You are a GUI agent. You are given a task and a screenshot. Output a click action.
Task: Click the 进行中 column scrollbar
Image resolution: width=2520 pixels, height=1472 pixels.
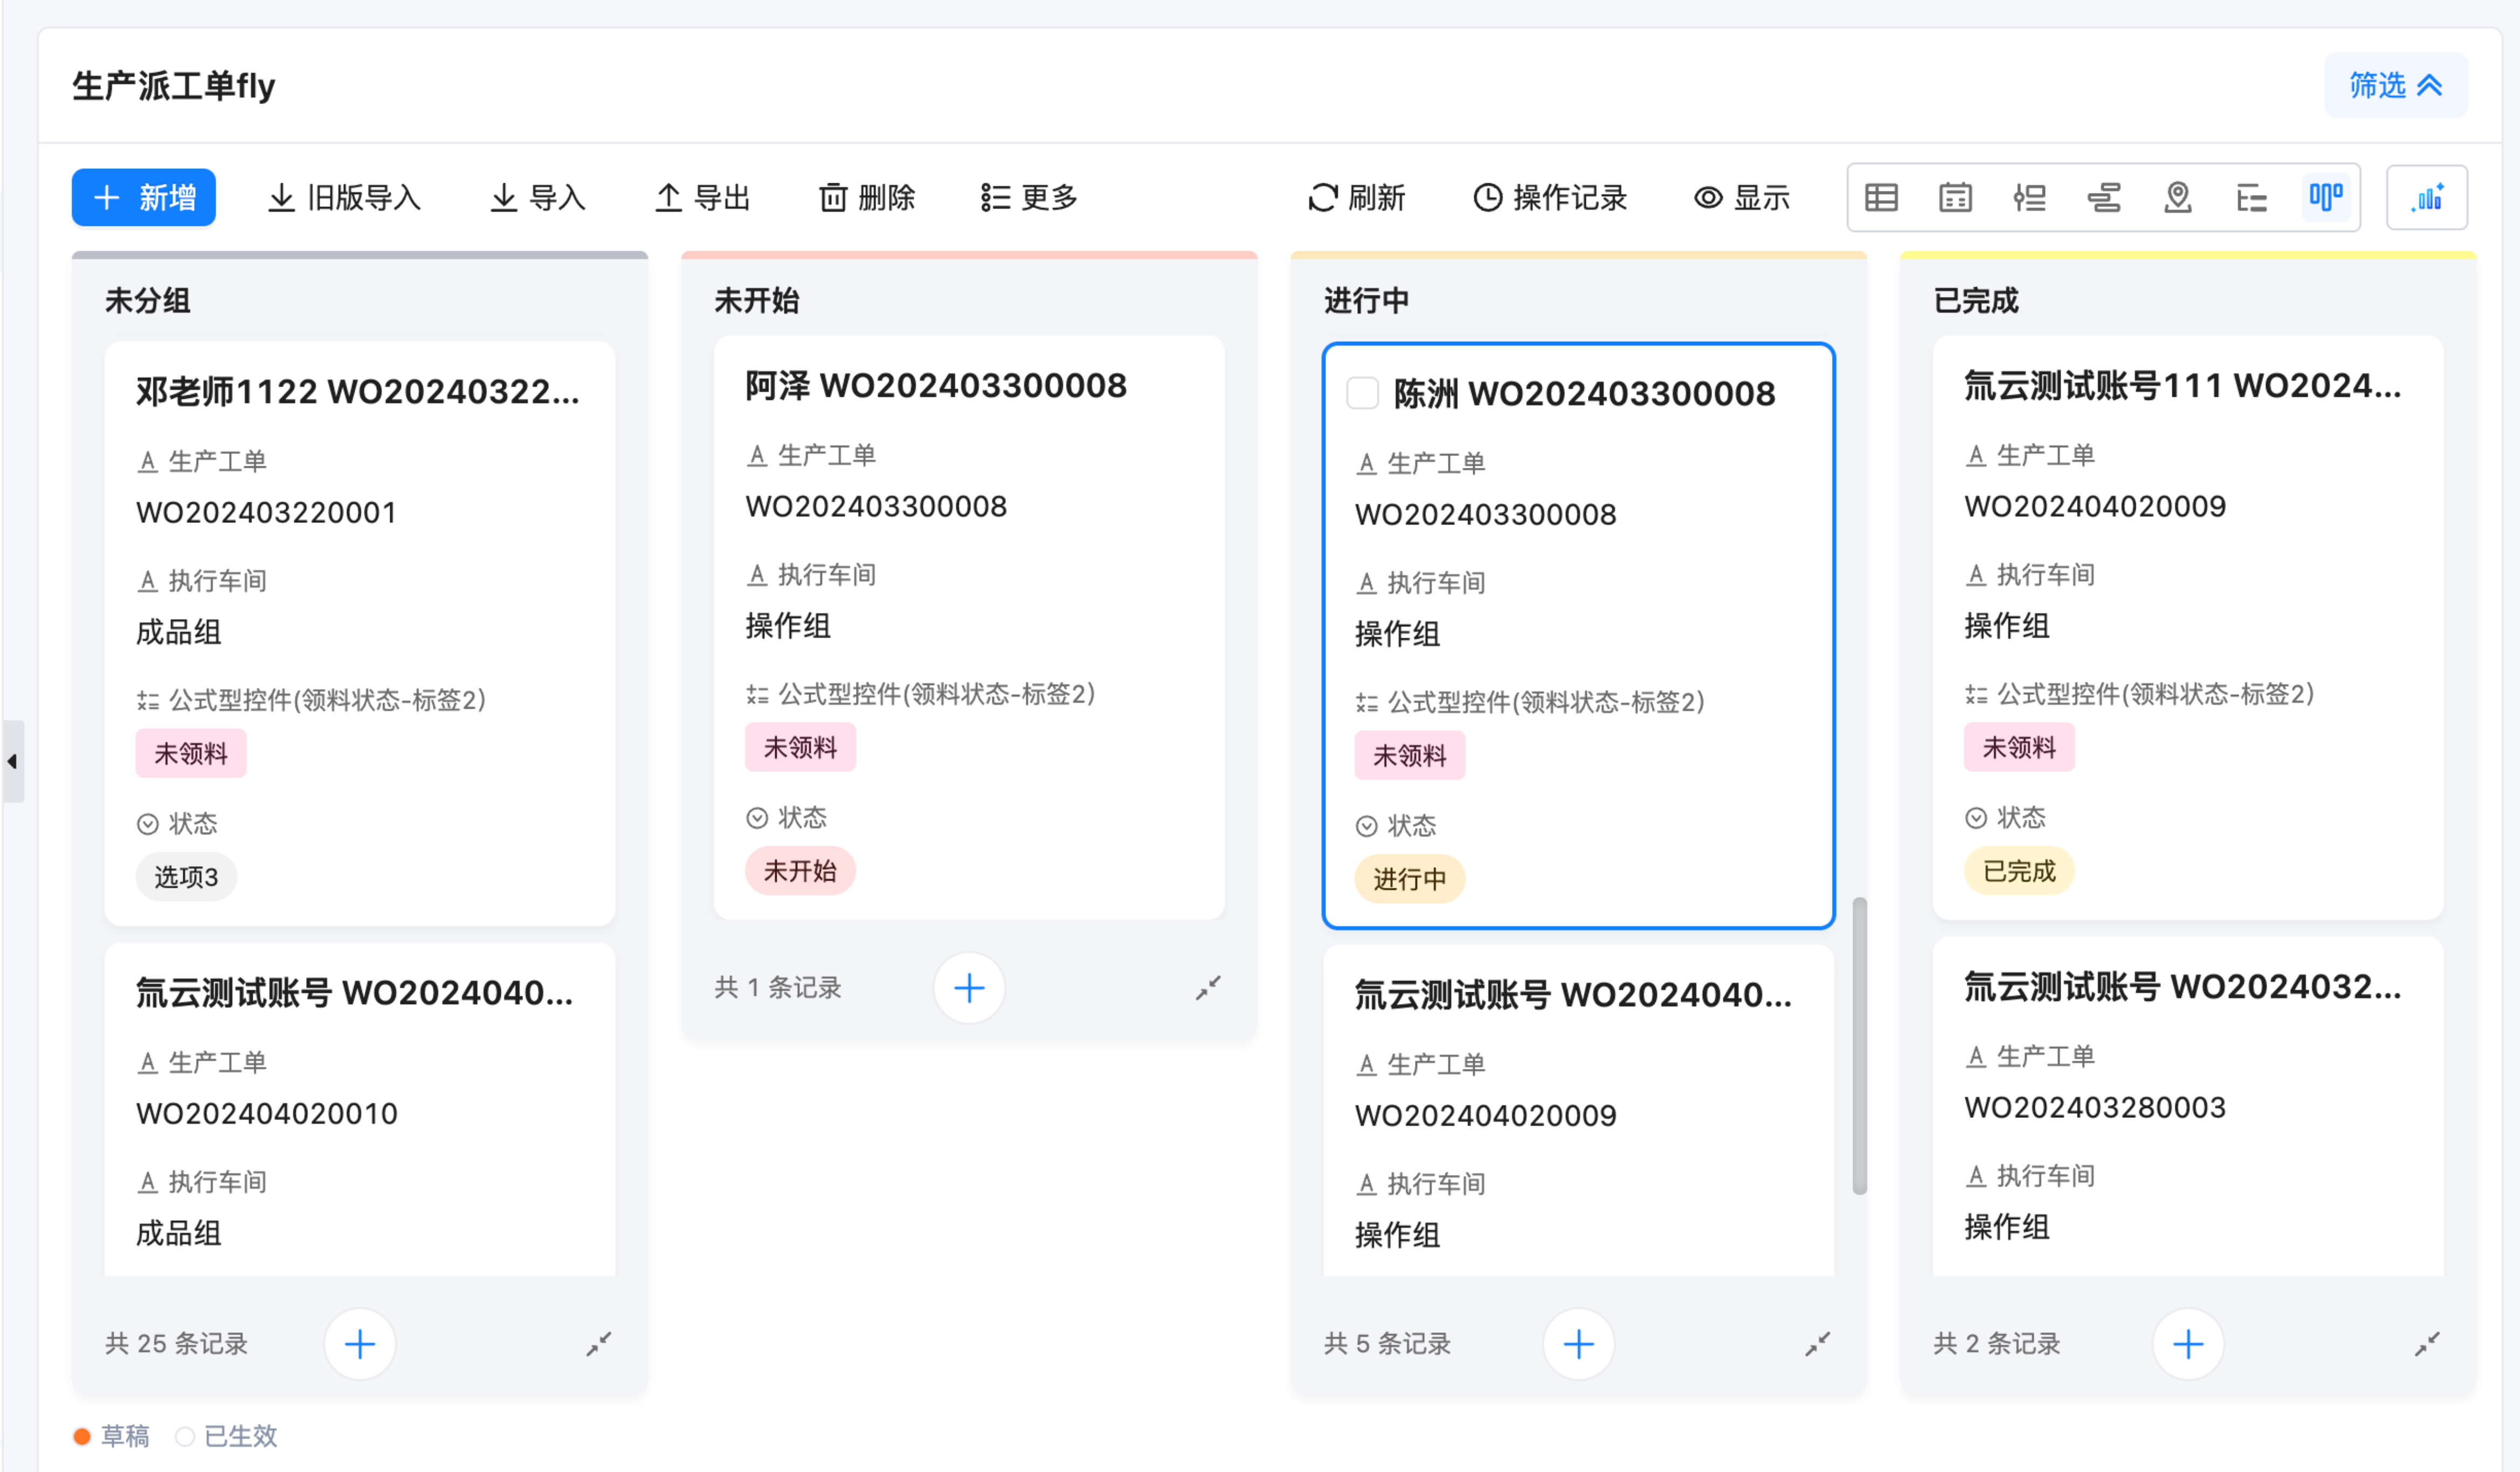[x=1859, y=1045]
